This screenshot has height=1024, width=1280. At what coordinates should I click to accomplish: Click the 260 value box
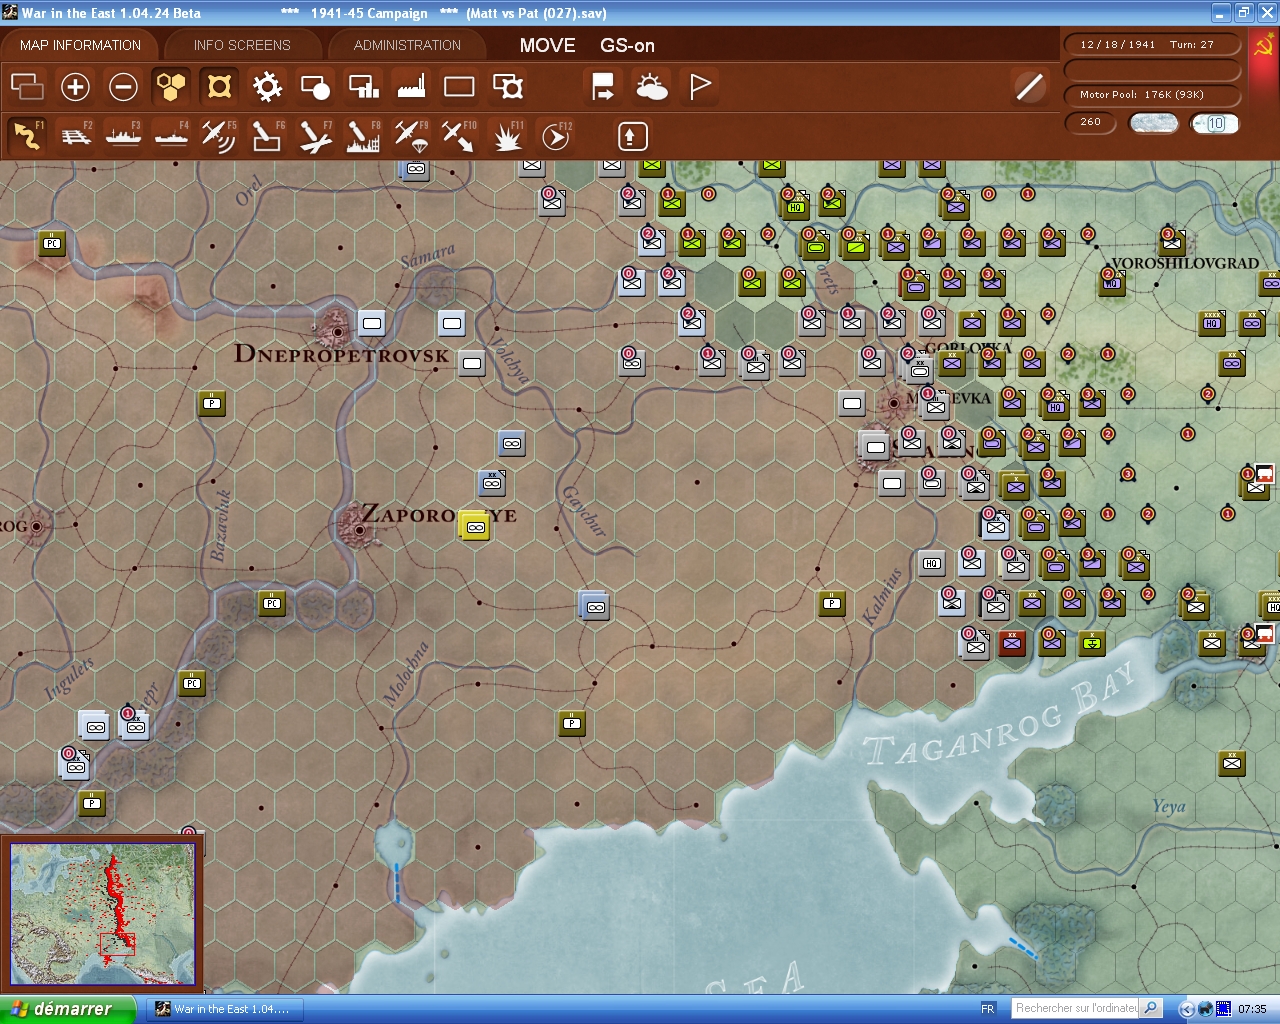click(1091, 122)
